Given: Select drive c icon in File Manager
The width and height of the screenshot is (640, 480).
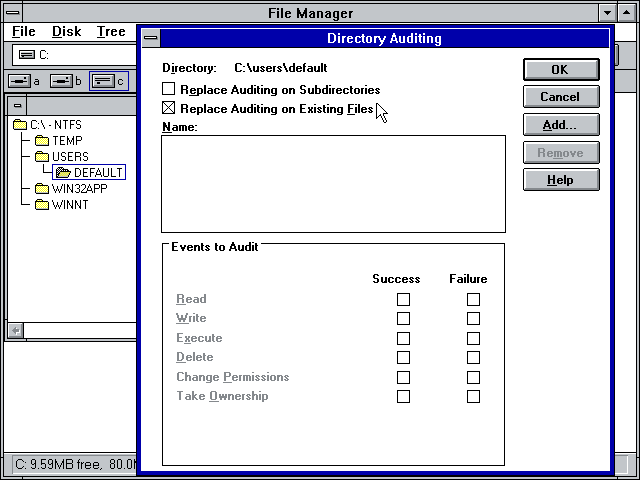Looking at the screenshot, I should pos(103,81).
